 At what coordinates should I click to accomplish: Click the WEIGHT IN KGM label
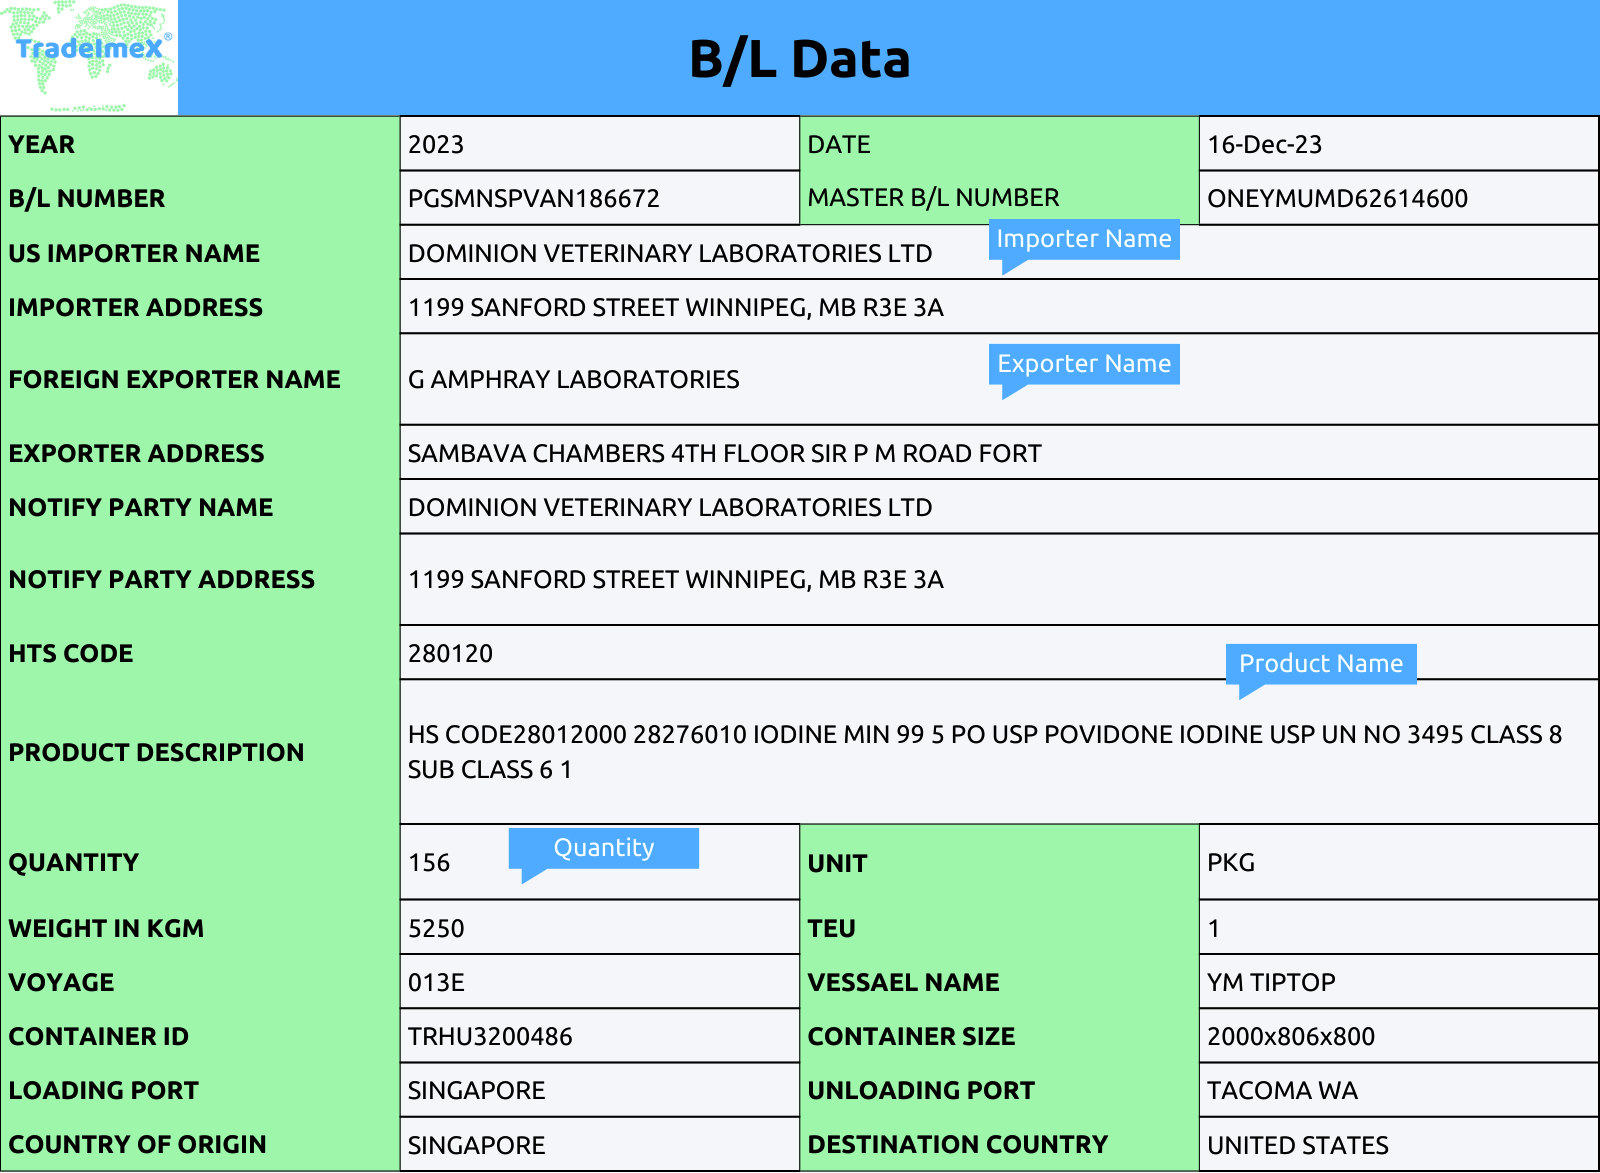(106, 929)
